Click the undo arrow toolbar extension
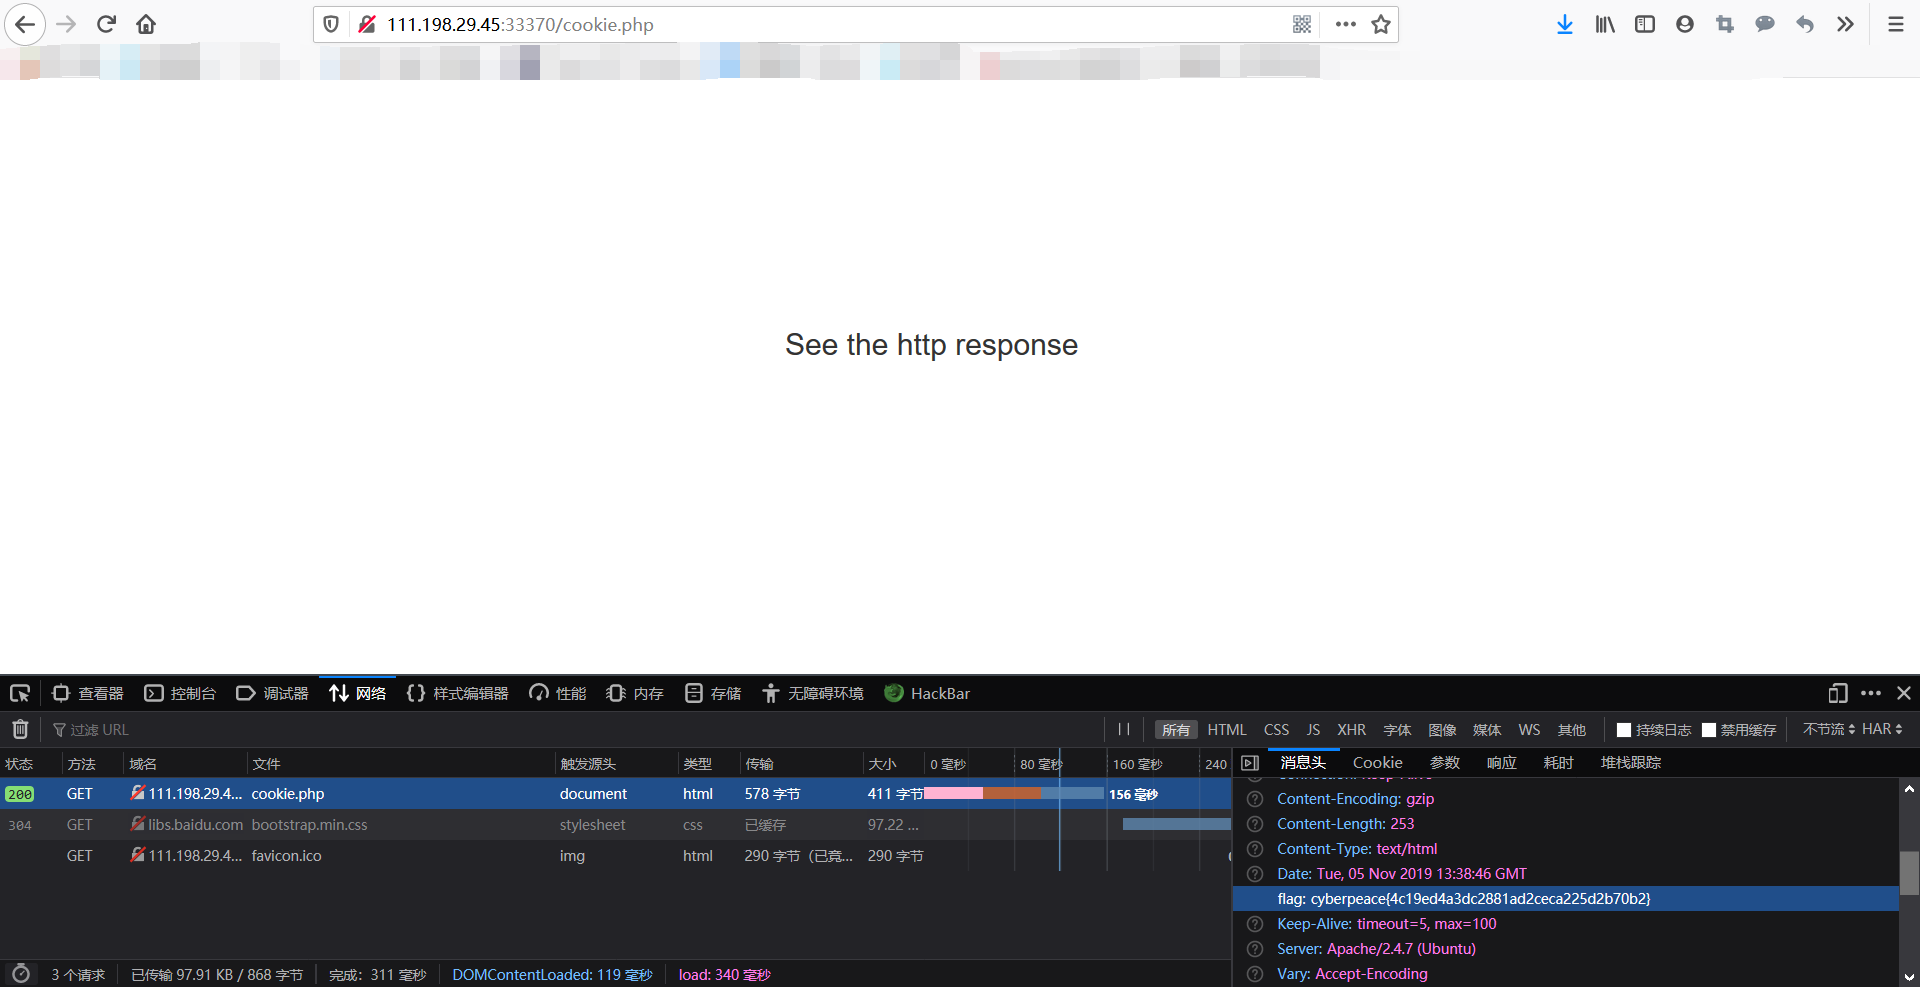The image size is (1920, 987). click(1805, 24)
